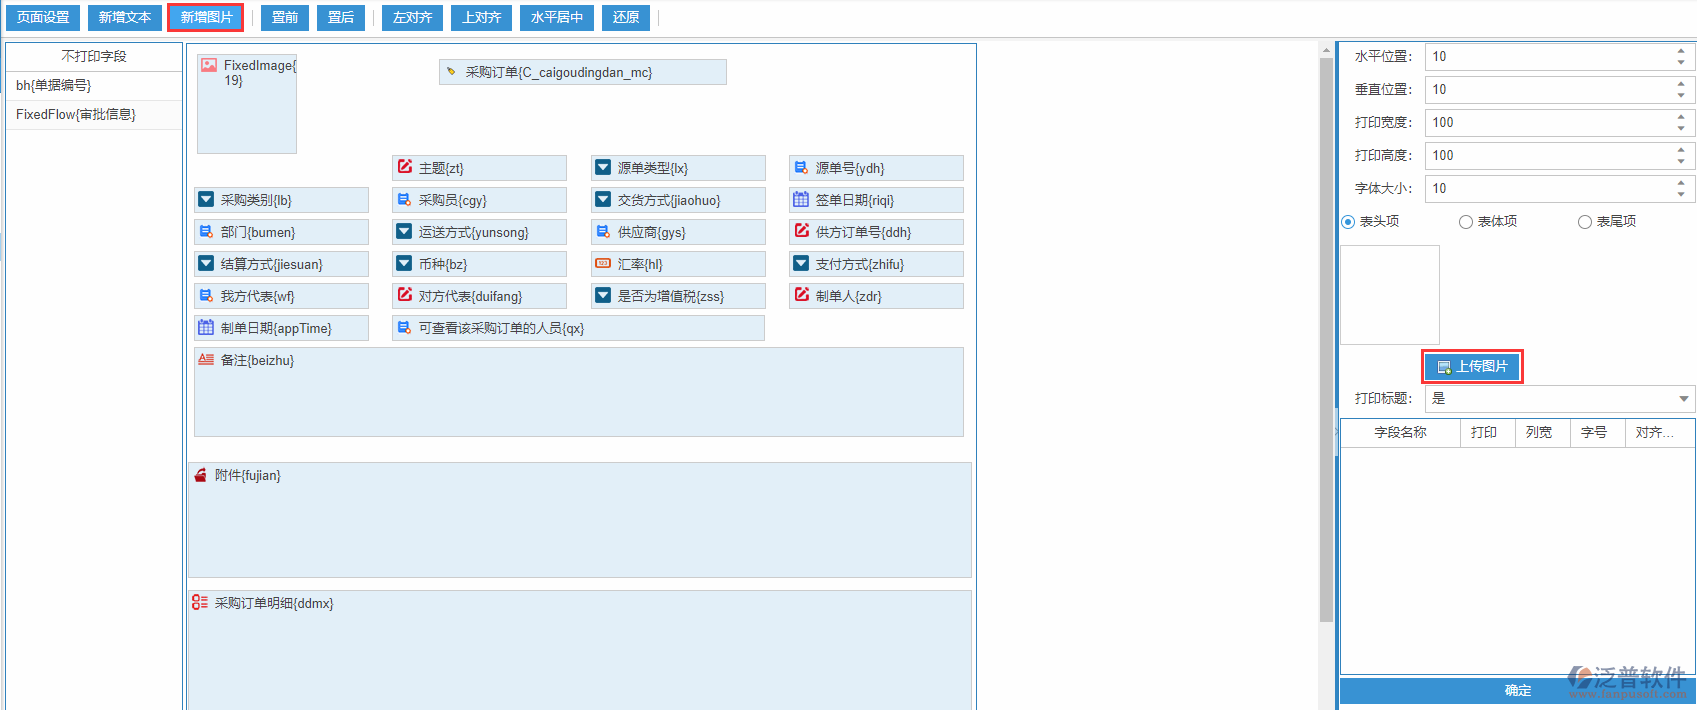
Task: Decrease 字体大小 value with down arrow
Action: [x=1681, y=194]
